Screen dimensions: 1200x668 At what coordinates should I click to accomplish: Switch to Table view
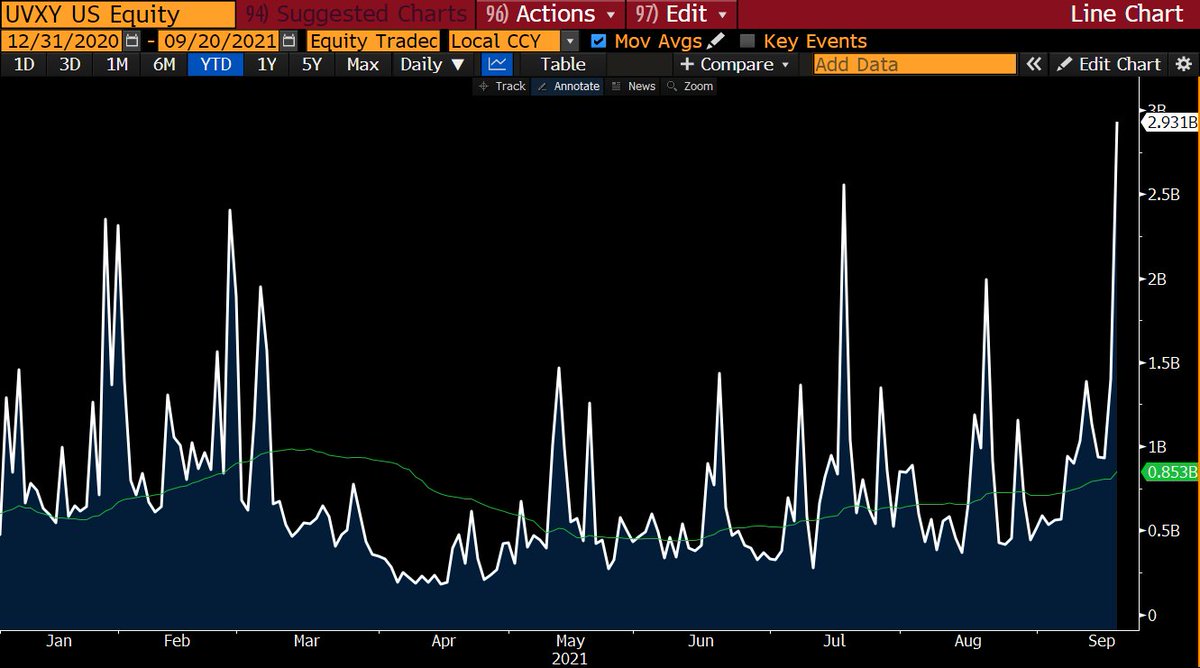[563, 64]
